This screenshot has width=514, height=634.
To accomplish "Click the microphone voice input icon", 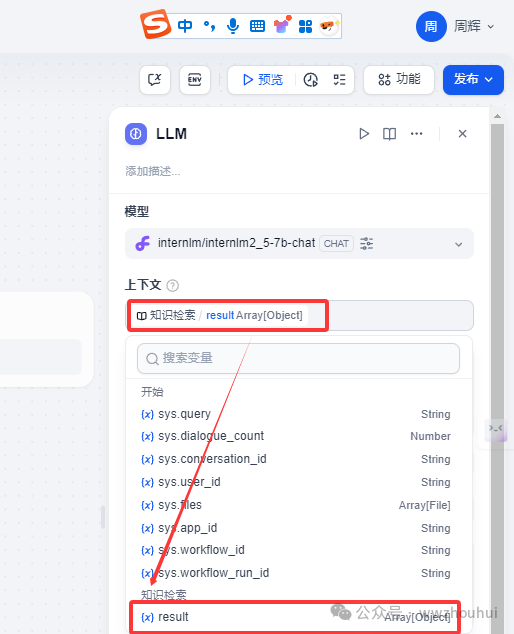I will (x=233, y=26).
